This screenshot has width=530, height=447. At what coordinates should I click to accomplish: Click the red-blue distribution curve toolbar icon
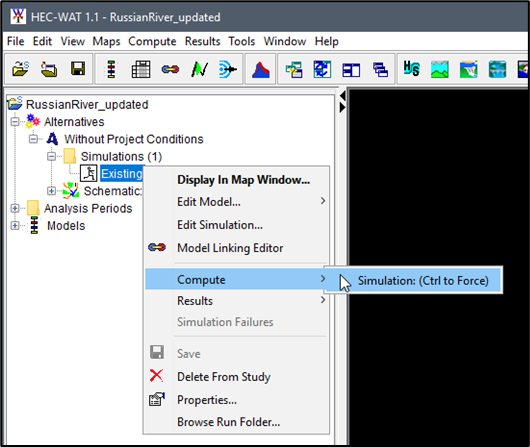[x=261, y=69]
